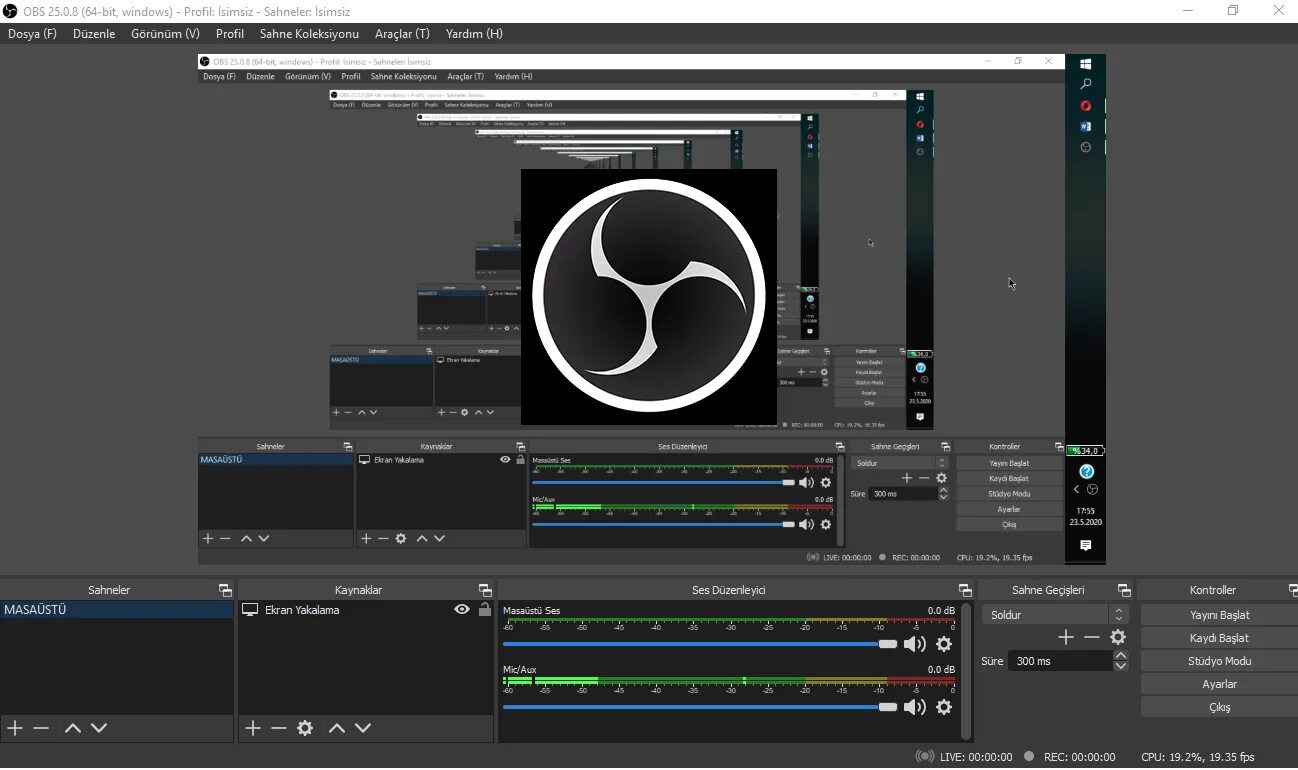Open Görünüm (V) menu

pos(165,34)
